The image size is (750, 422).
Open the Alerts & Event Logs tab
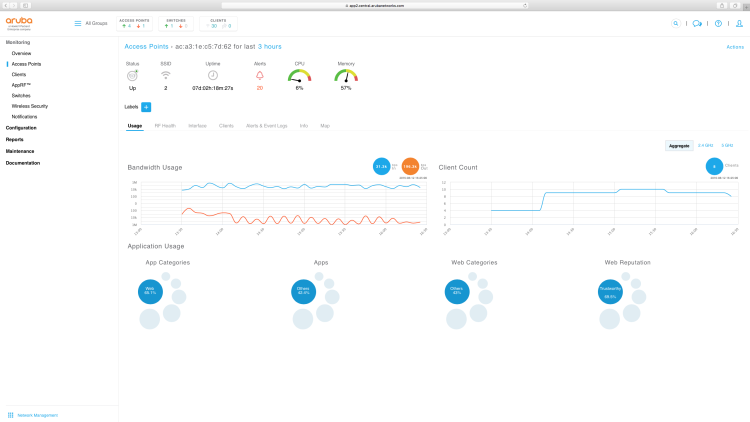tap(267, 126)
